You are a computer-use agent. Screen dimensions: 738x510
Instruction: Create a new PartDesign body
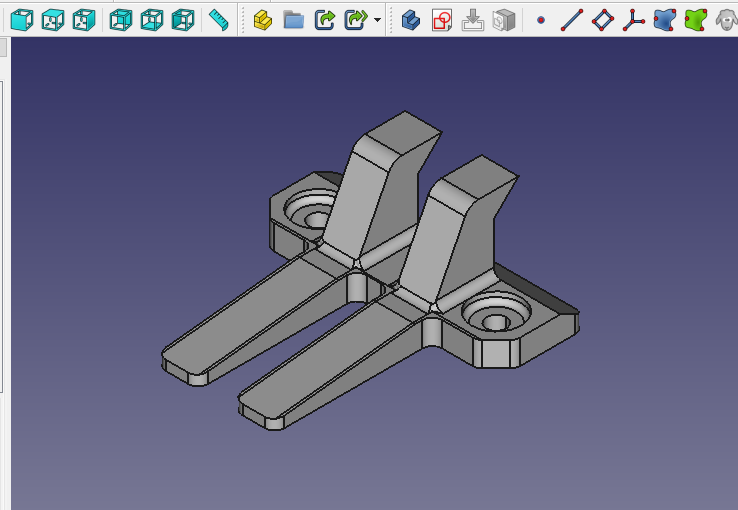point(410,19)
